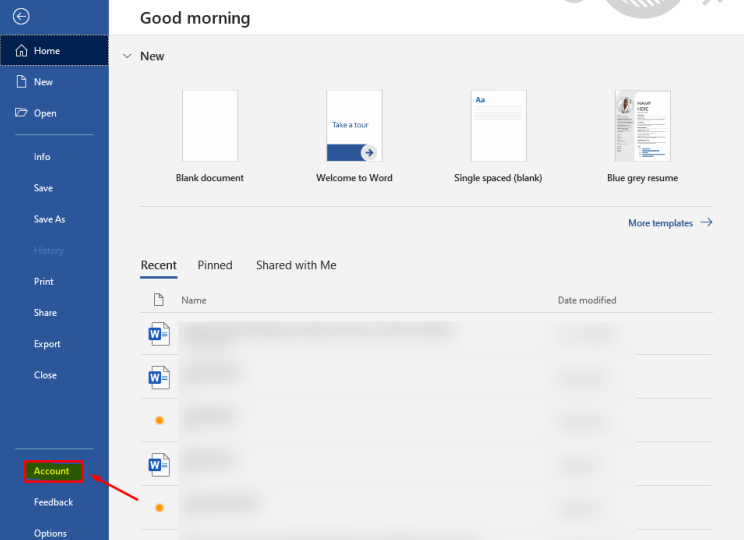Collapse the New section chevron
This screenshot has height=540, width=744.
[127, 56]
